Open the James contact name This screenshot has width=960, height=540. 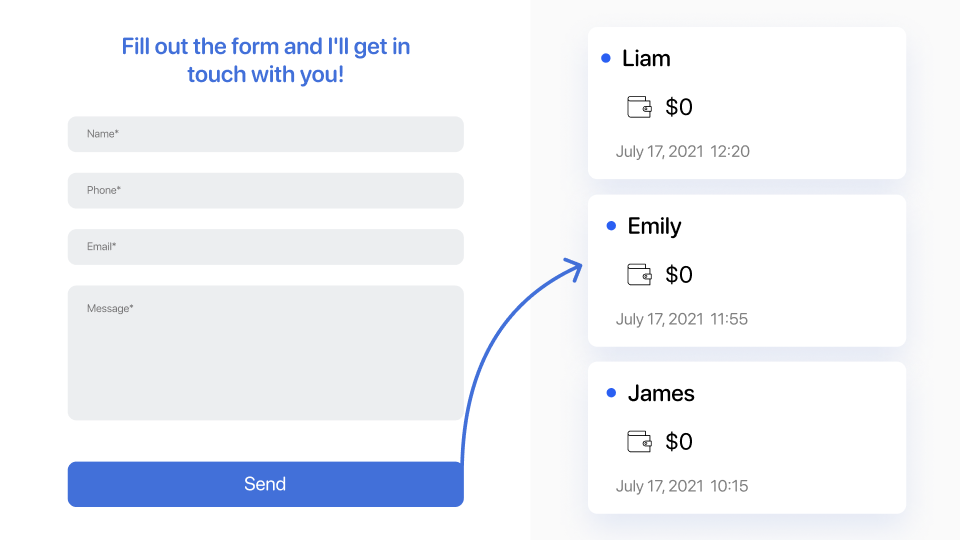660,393
